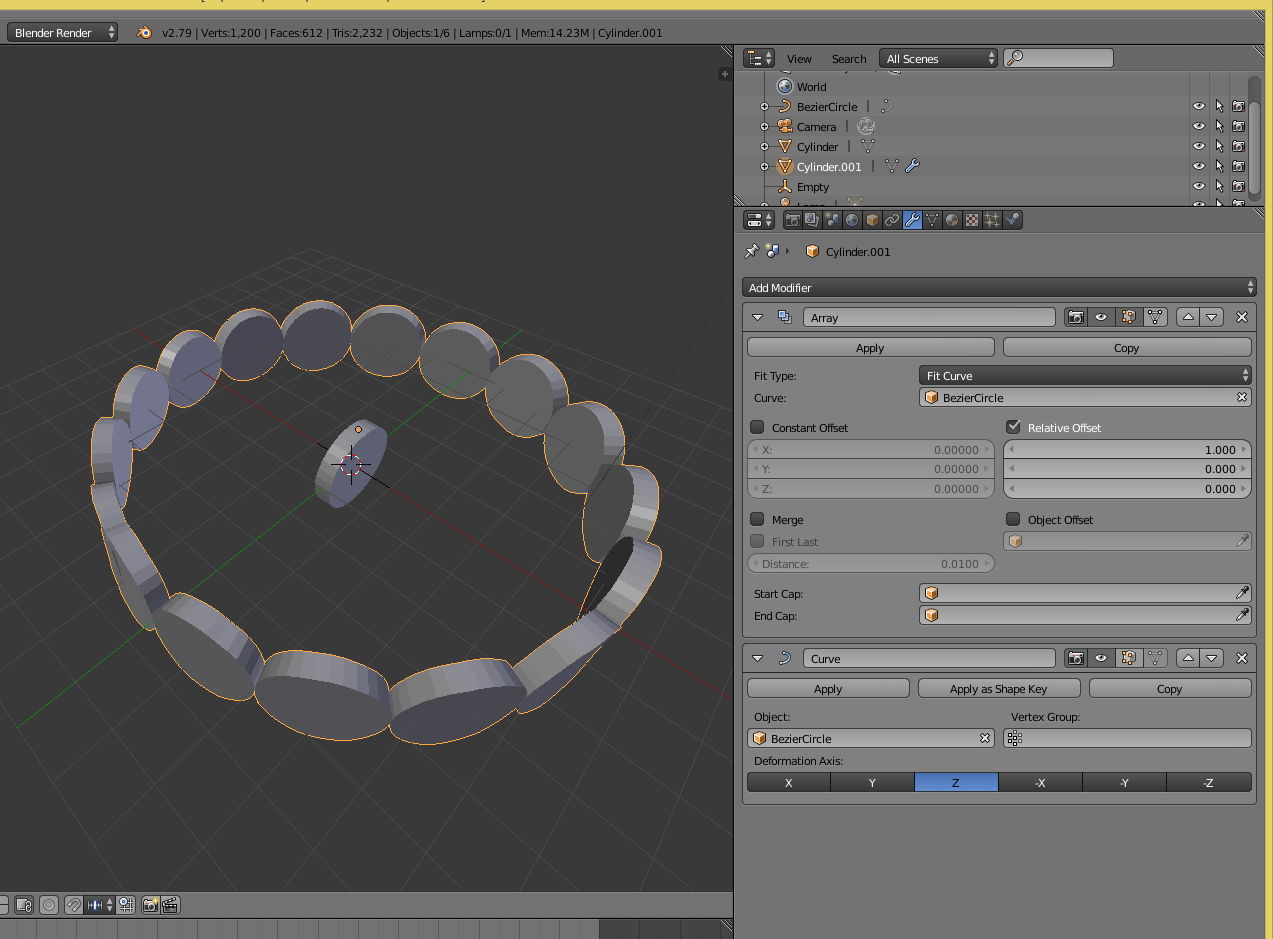This screenshot has width=1273, height=939.
Task: Open the snap element type dropdown
Action: [x=100, y=905]
